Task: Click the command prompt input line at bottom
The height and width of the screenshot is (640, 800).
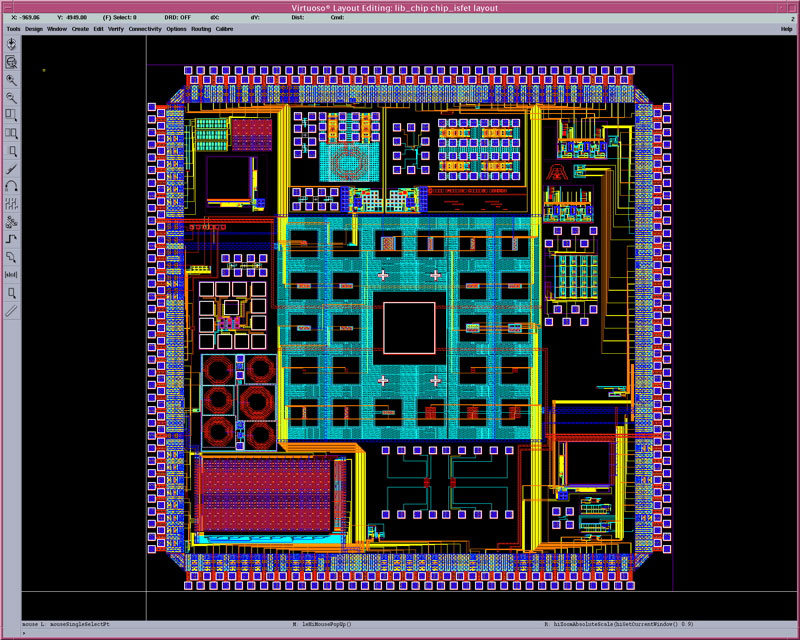Action: (x=400, y=633)
